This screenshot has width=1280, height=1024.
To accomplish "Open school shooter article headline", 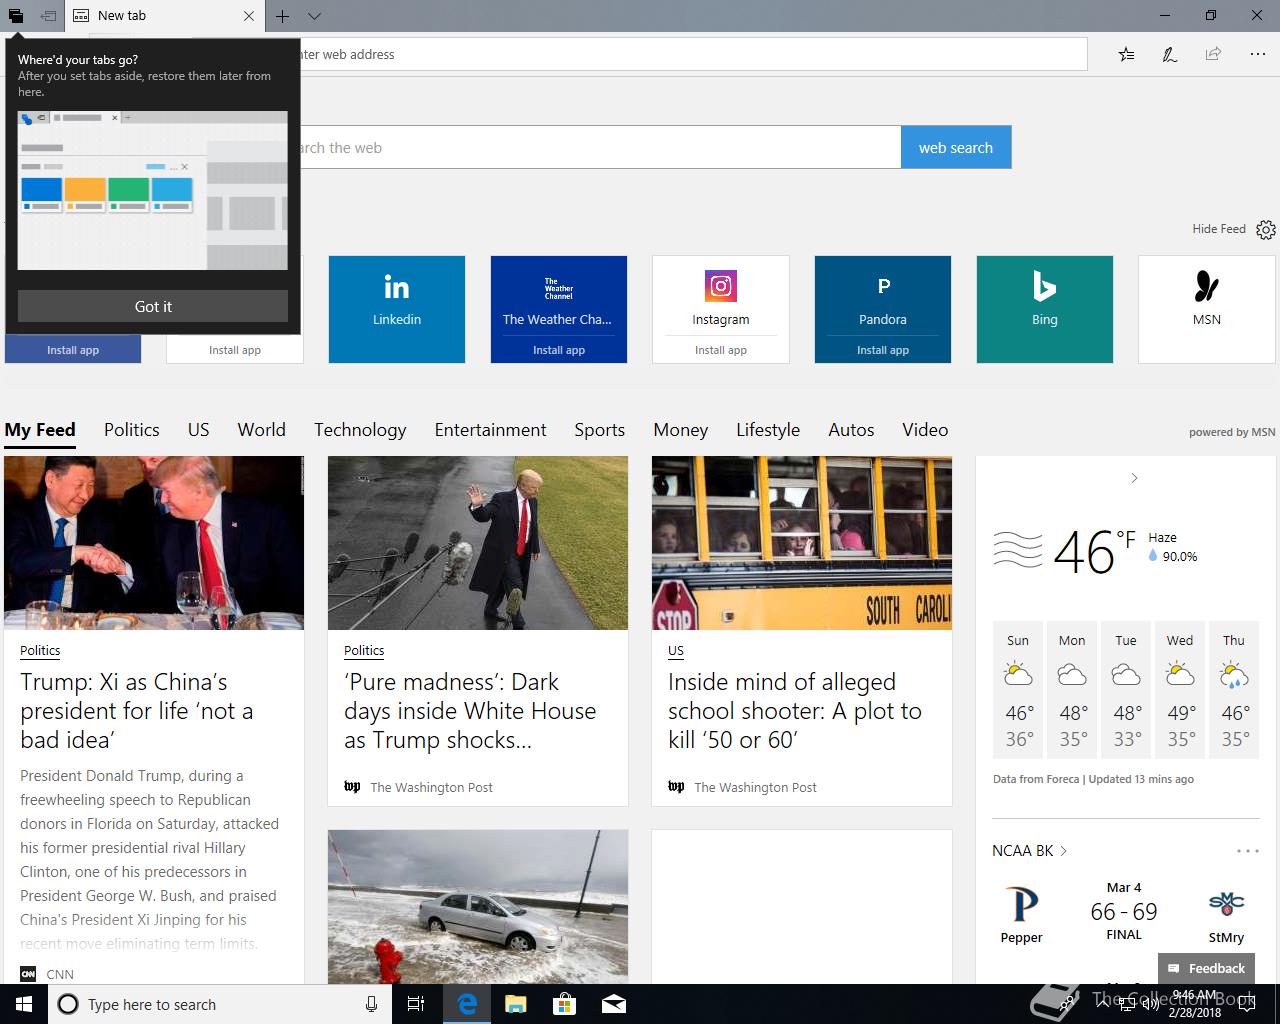I will pyautogui.click(x=795, y=711).
